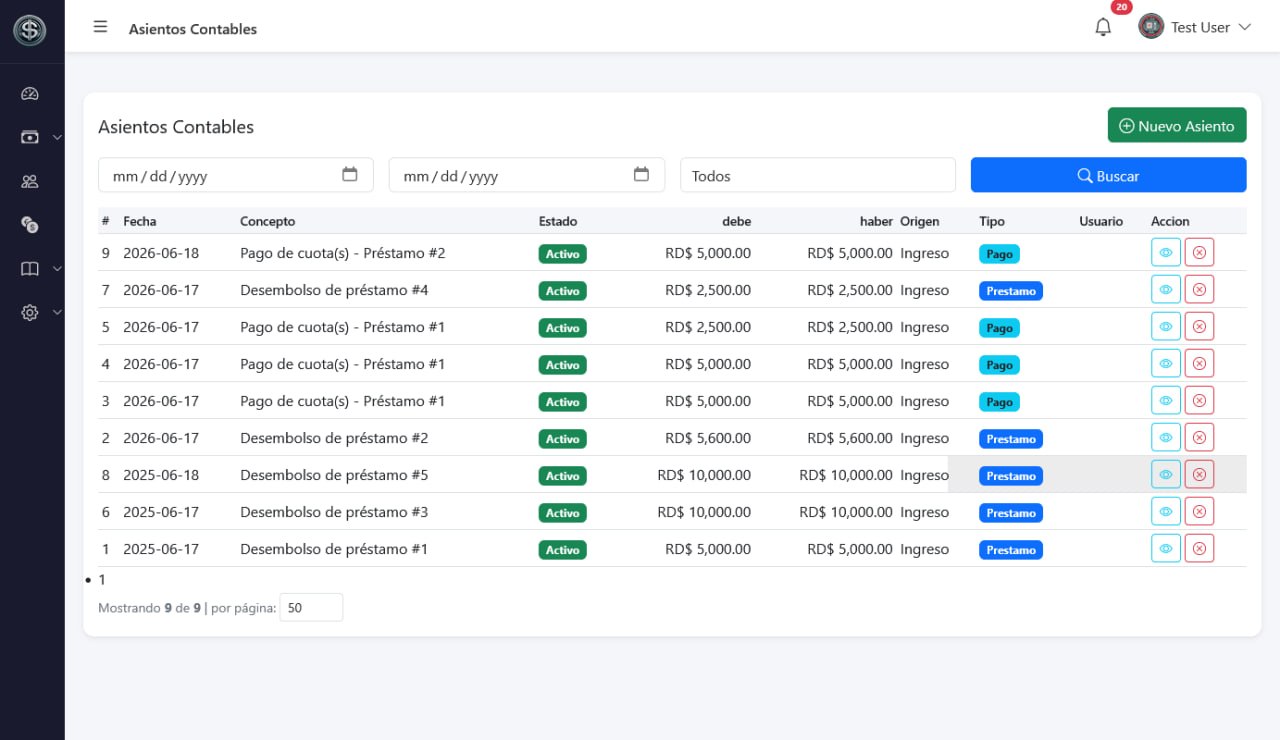The width and height of the screenshot is (1280, 740).
Task: Cancel entry 3 with red X
Action: pos(1199,401)
